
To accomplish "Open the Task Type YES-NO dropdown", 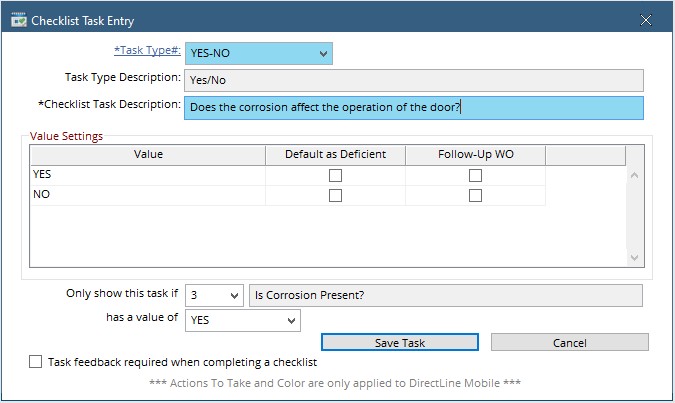I will (322, 53).
